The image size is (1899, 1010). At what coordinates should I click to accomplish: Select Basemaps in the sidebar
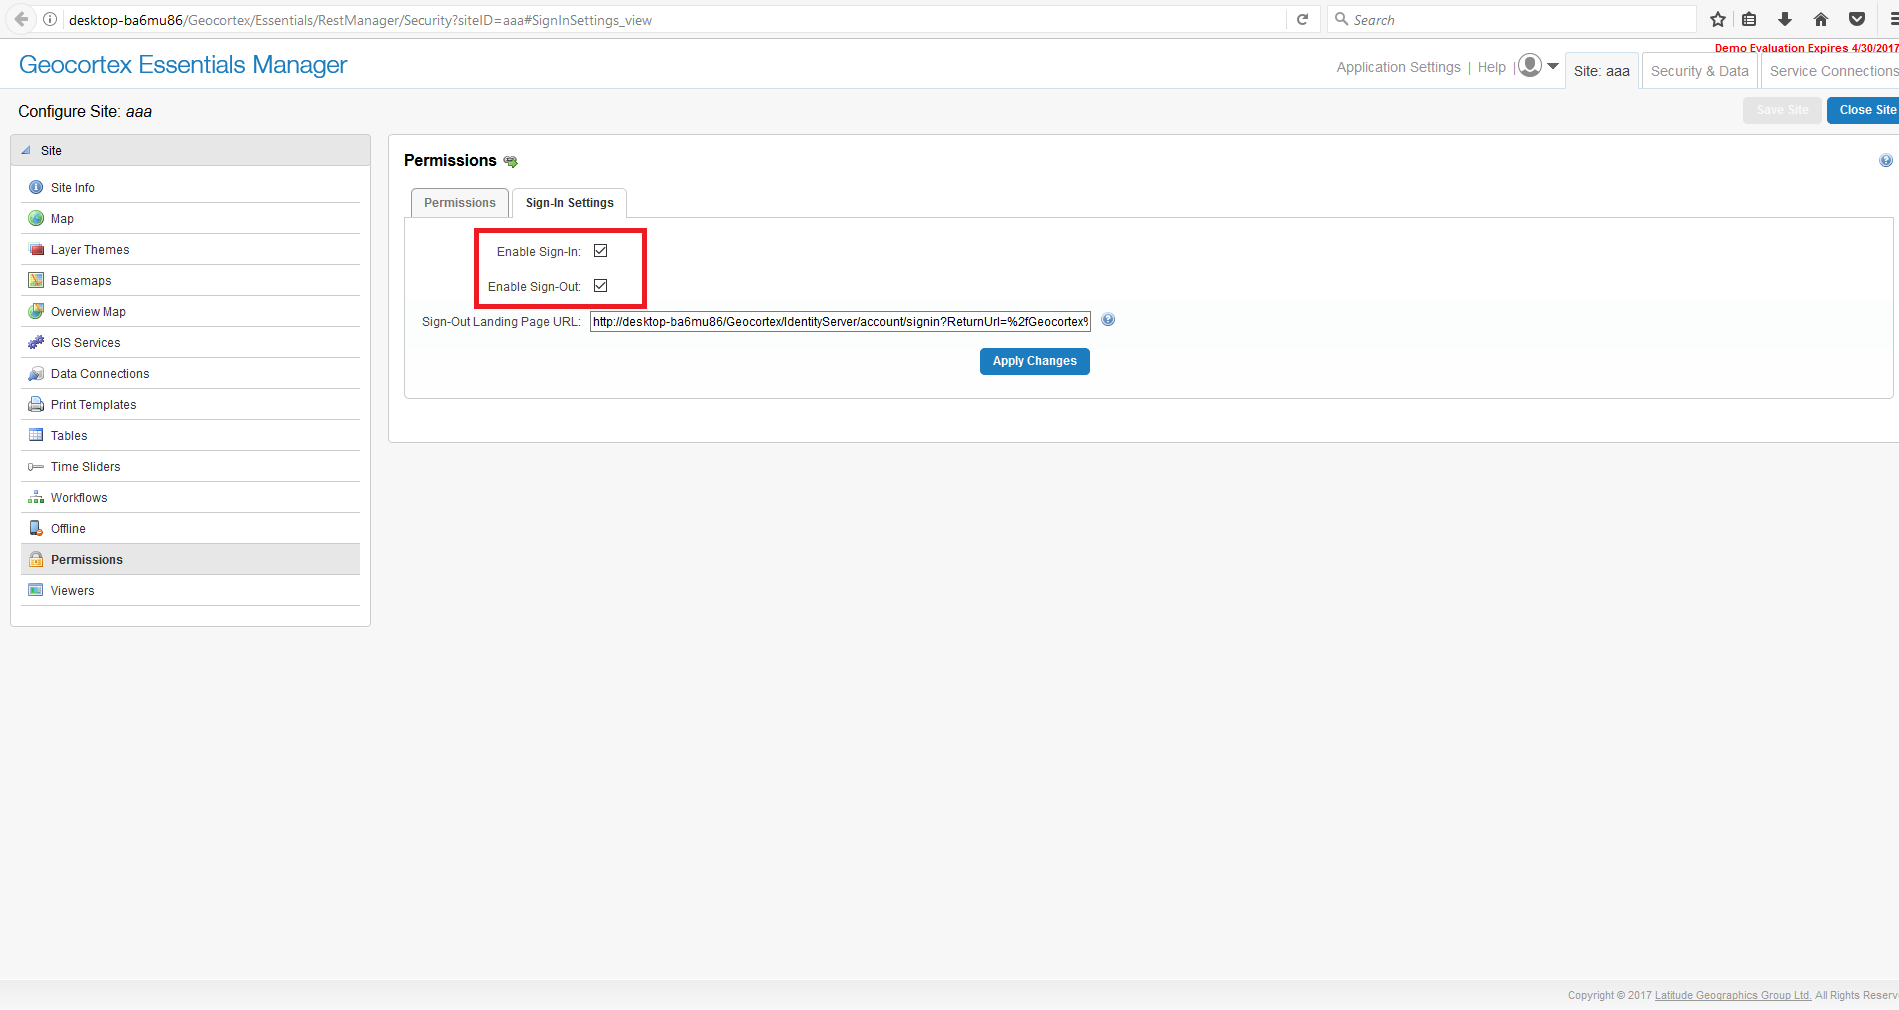190,280
